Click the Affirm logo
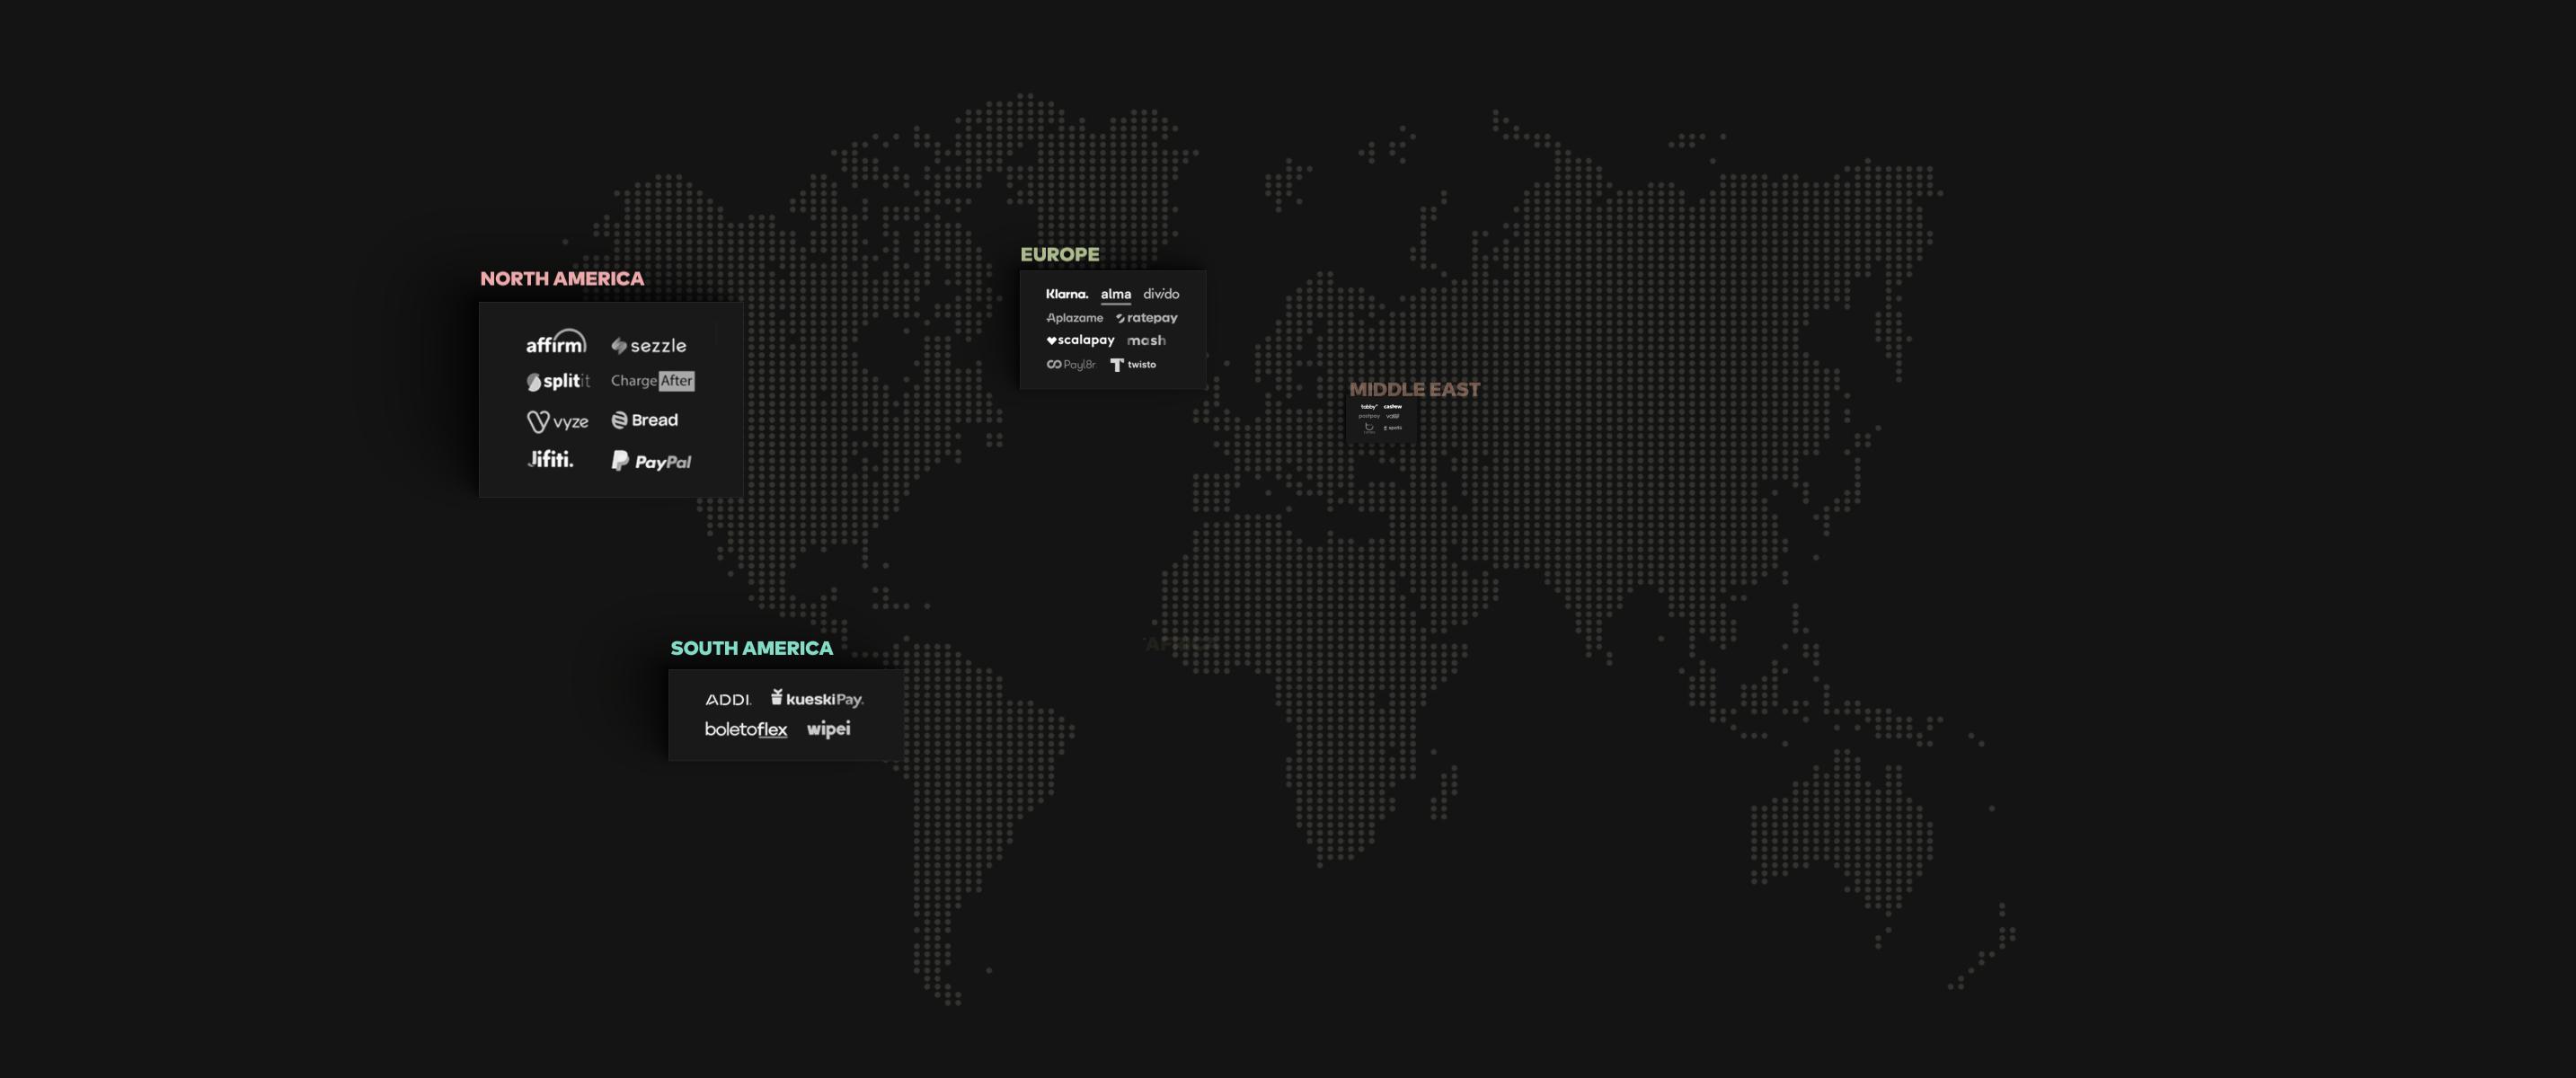Image resolution: width=2576 pixels, height=1078 pixels. click(556, 343)
